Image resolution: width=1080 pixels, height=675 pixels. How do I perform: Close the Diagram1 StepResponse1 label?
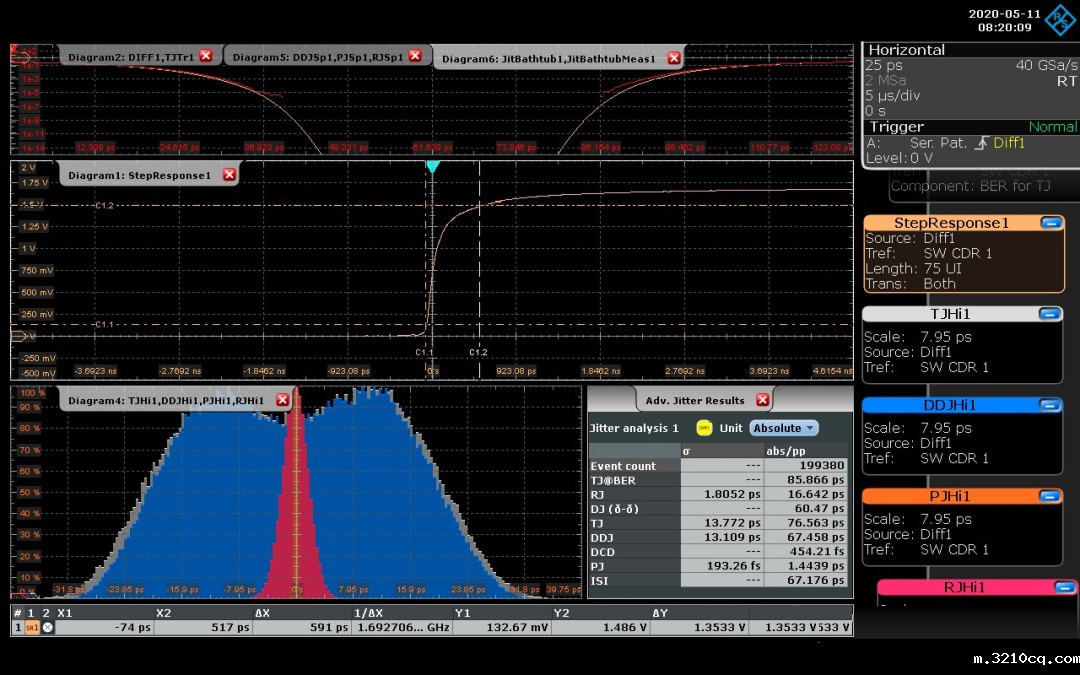229,175
